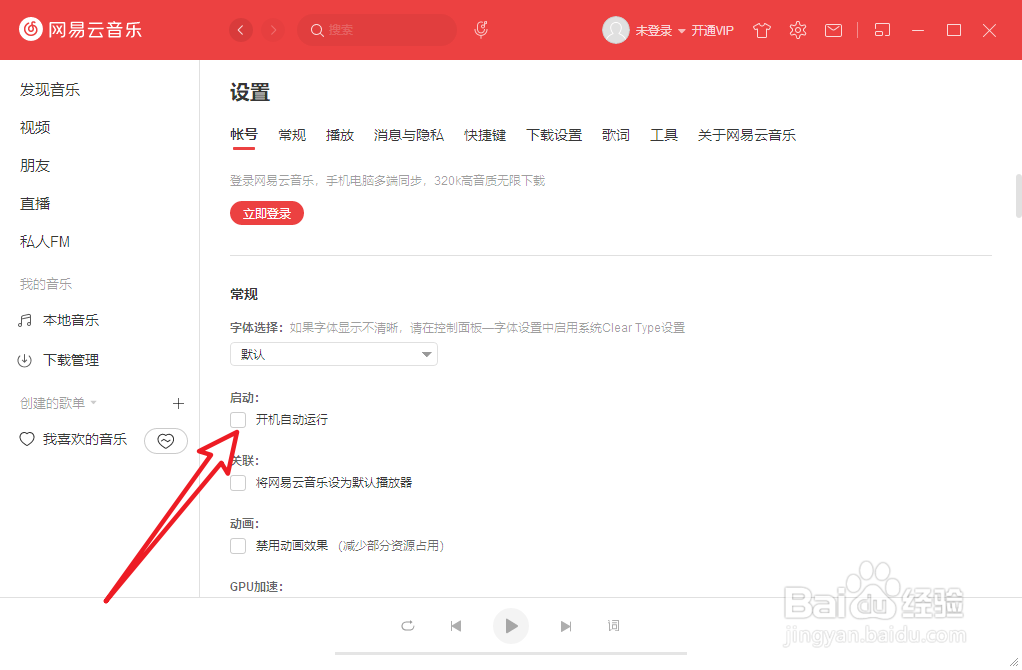
Task: Click the heartbeat mode icon
Action: 166,441
